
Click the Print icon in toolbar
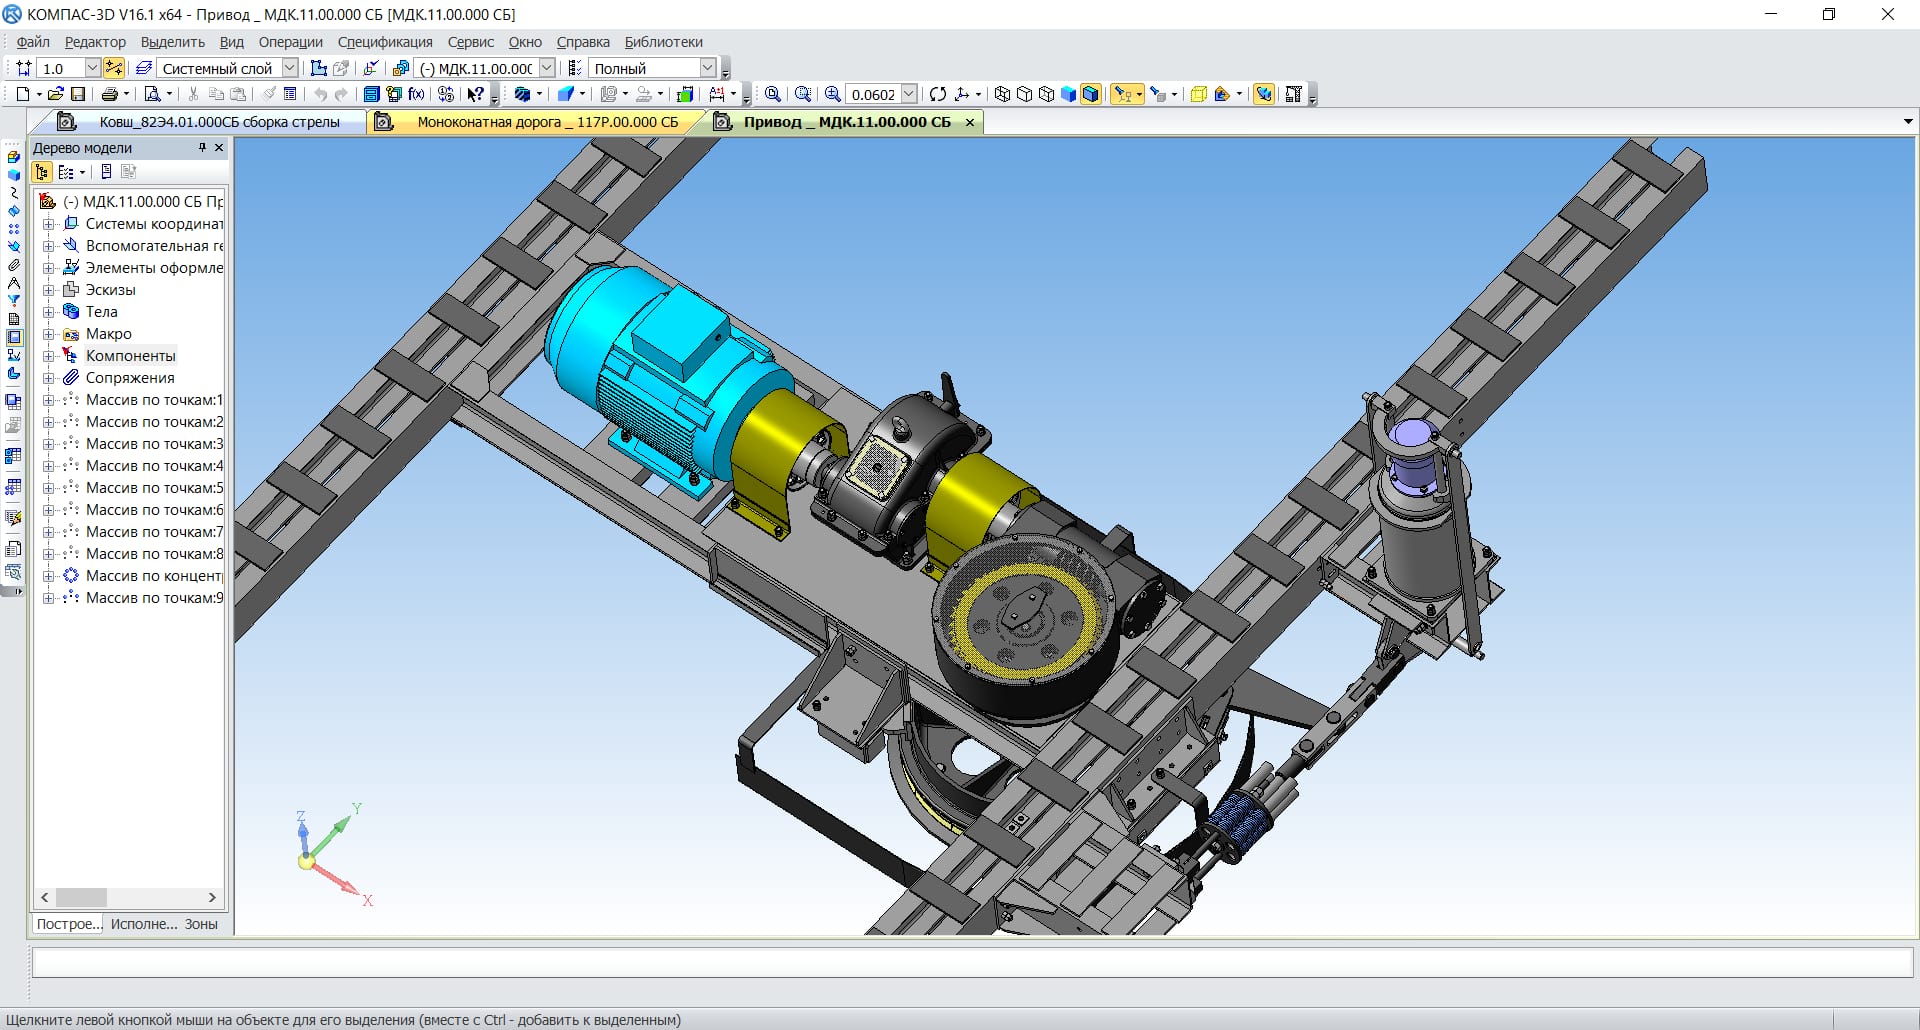109,94
